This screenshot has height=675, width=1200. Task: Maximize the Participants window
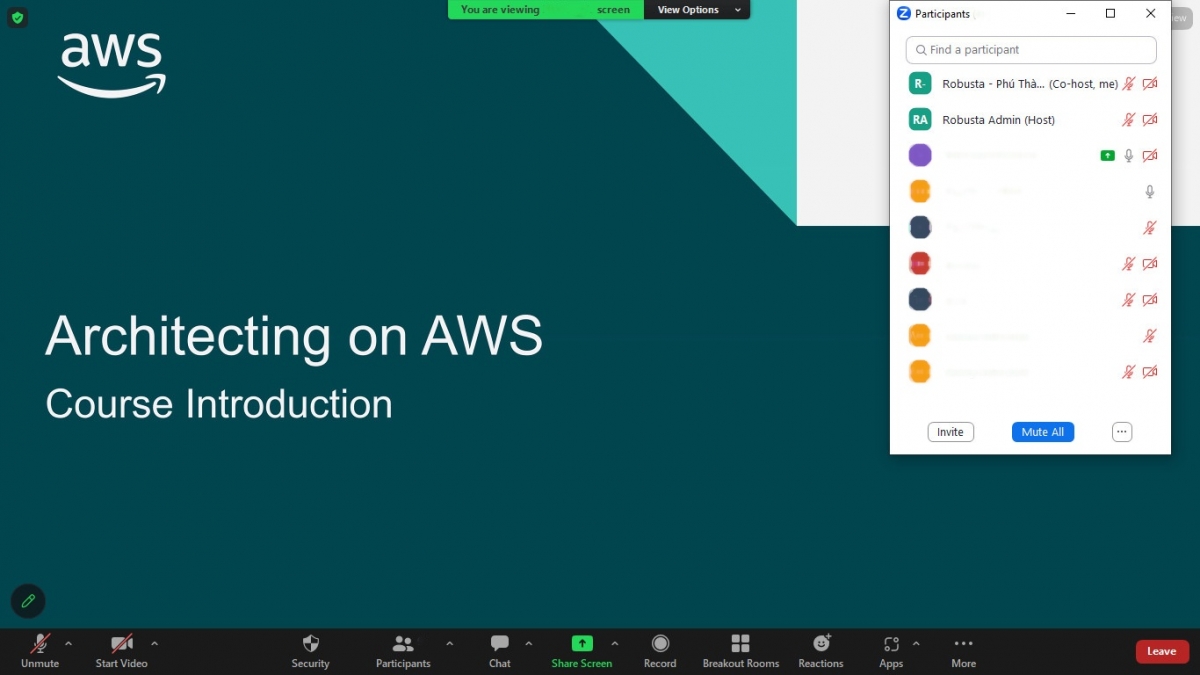click(1110, 14)
